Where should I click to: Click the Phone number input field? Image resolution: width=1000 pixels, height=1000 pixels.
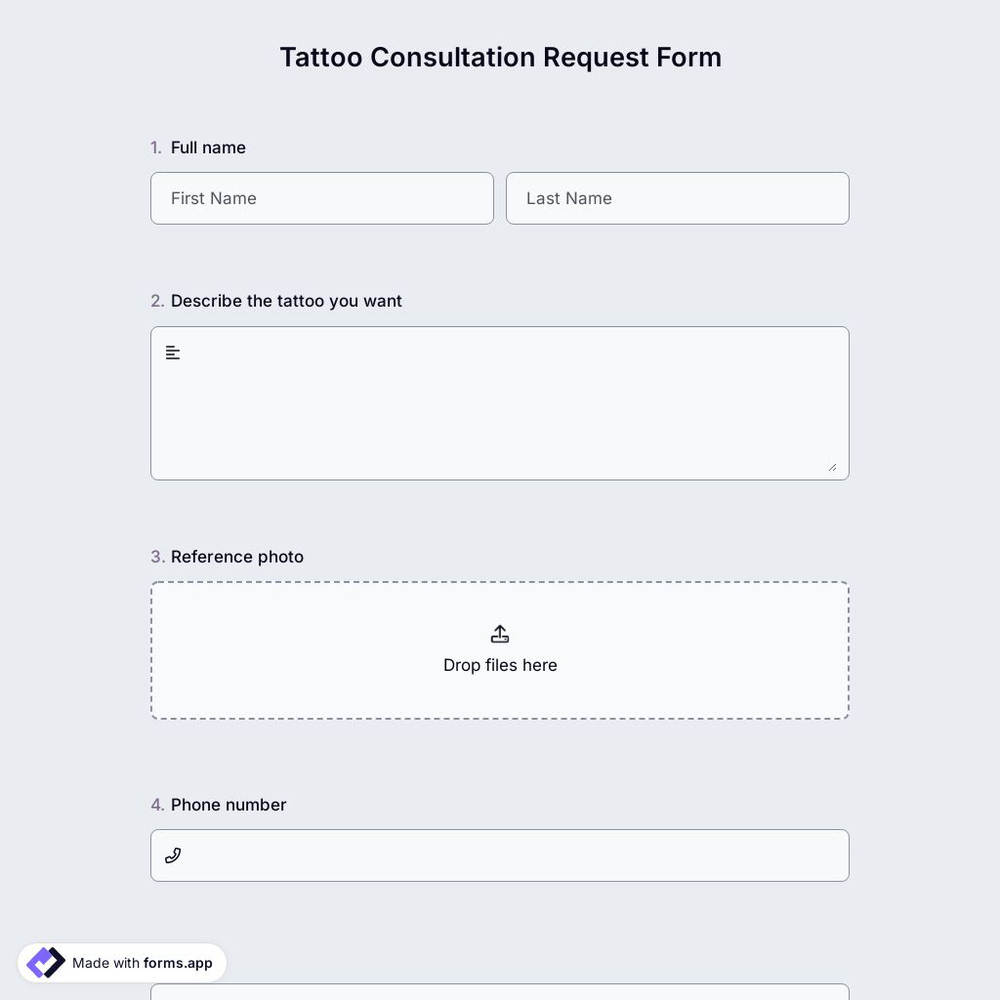click(x=500, y=855)
